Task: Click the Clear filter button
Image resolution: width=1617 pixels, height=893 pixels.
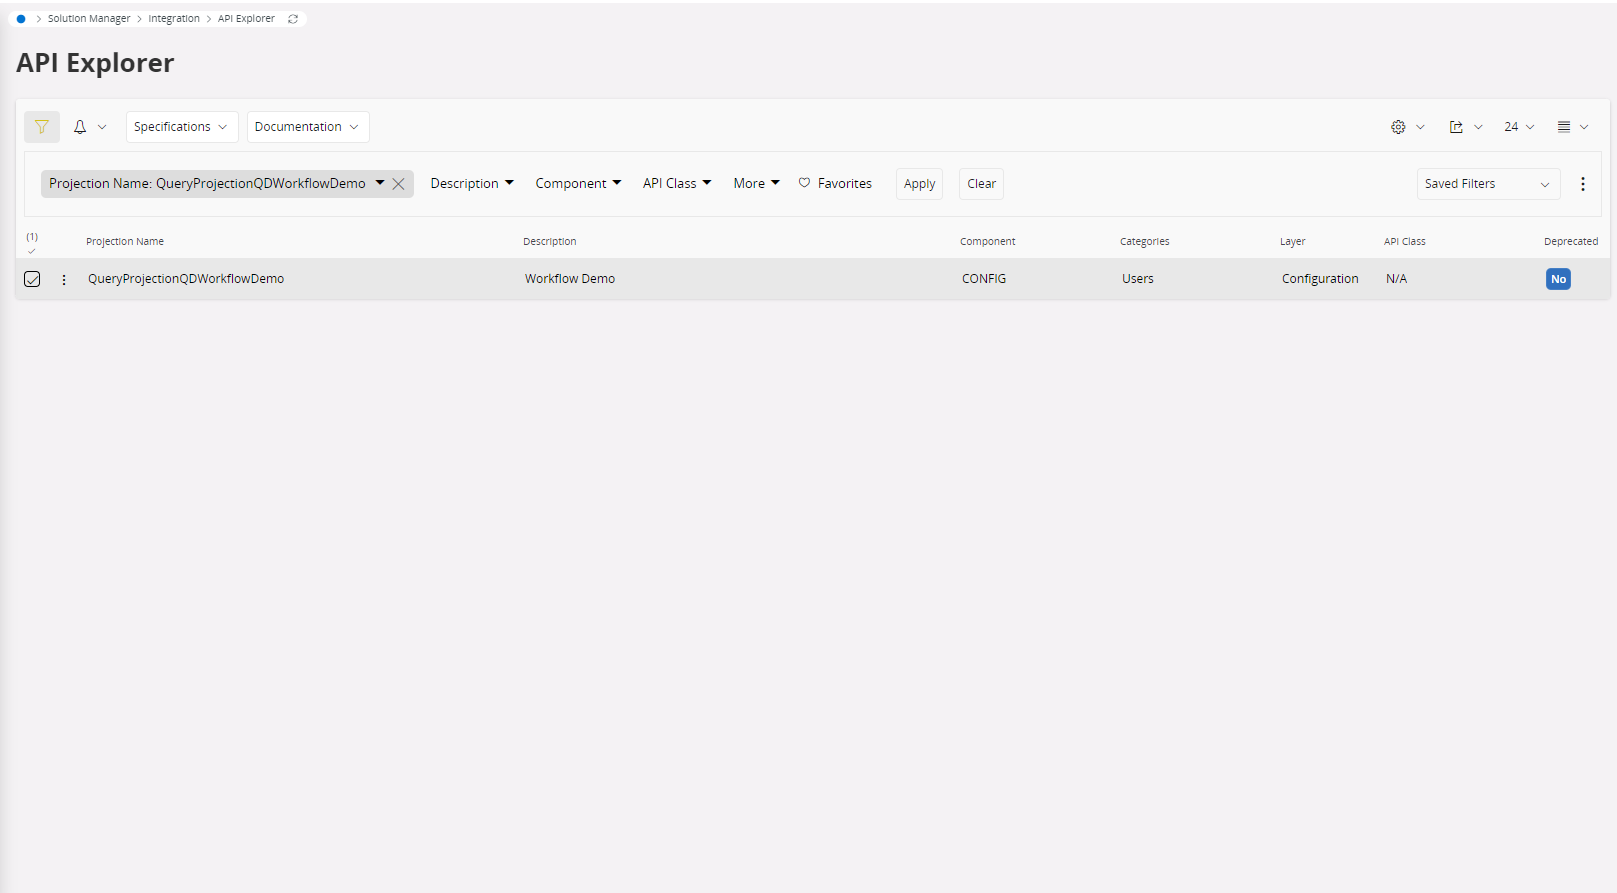Action: coord(981,184)
